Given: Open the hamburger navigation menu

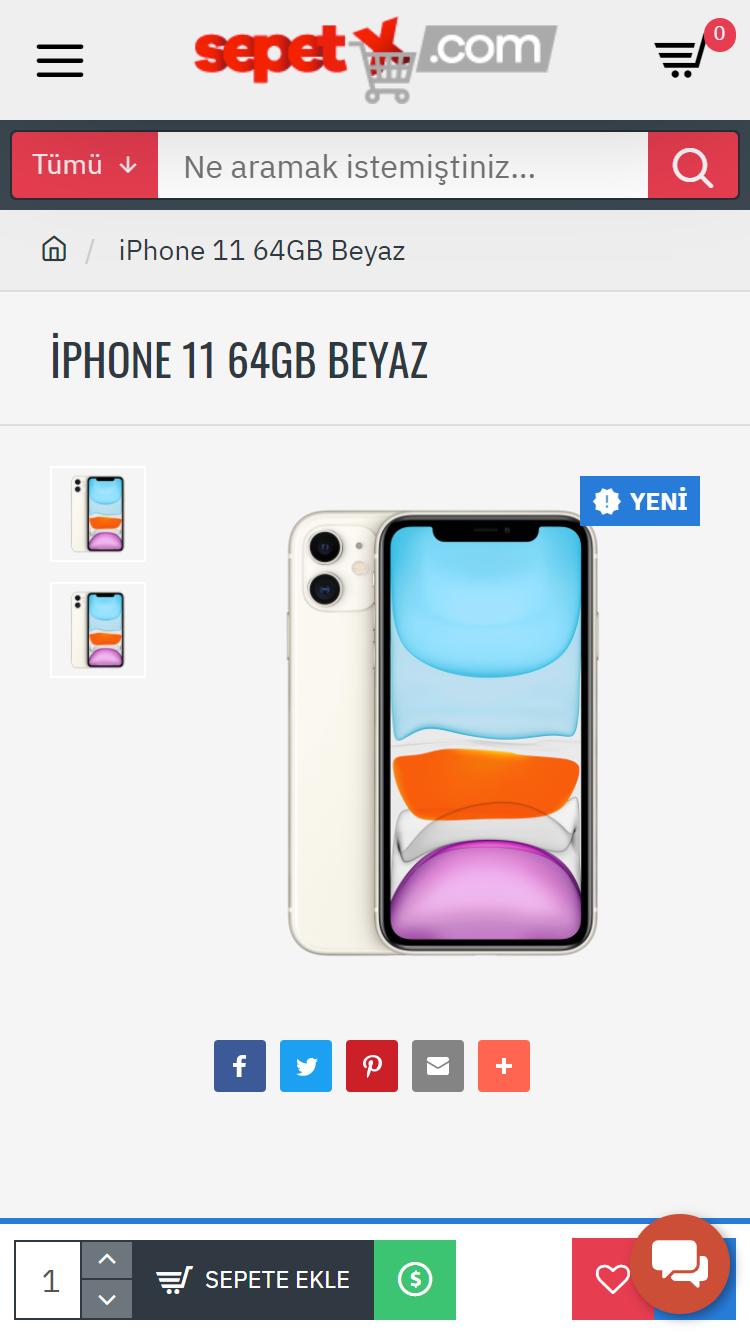Looking at the screenshot, I should click(x=60, y=60).
